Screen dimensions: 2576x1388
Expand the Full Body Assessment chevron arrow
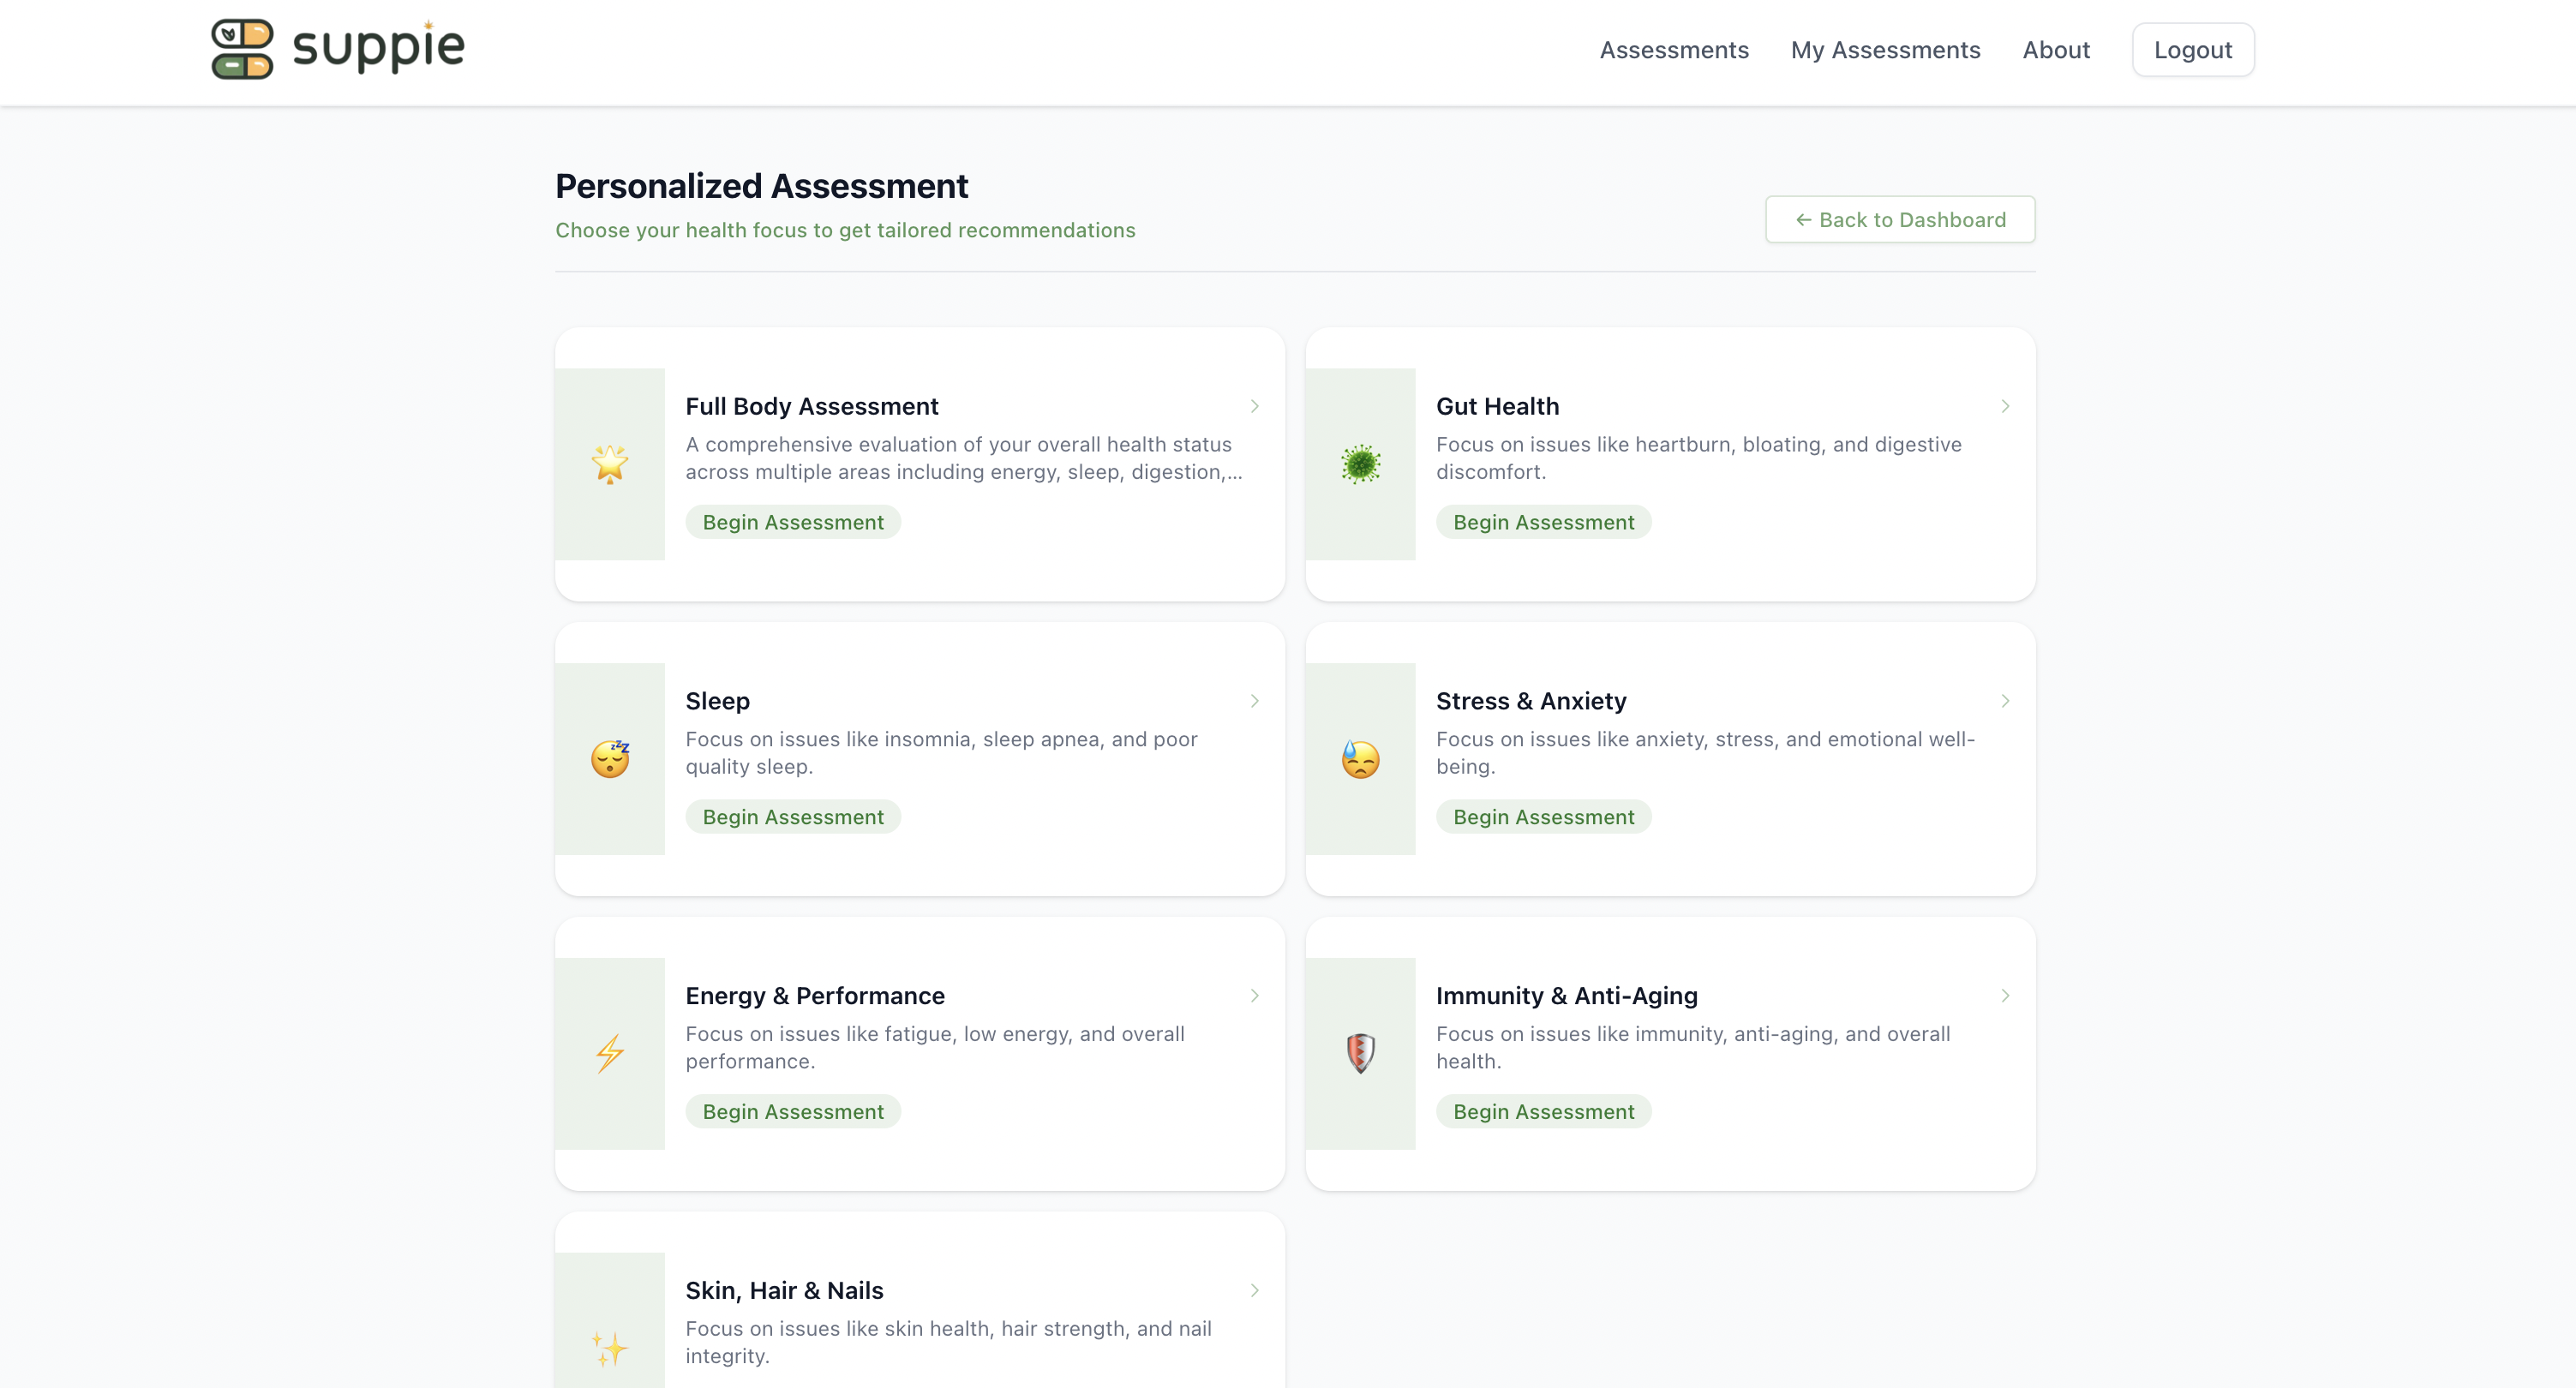1254,406
